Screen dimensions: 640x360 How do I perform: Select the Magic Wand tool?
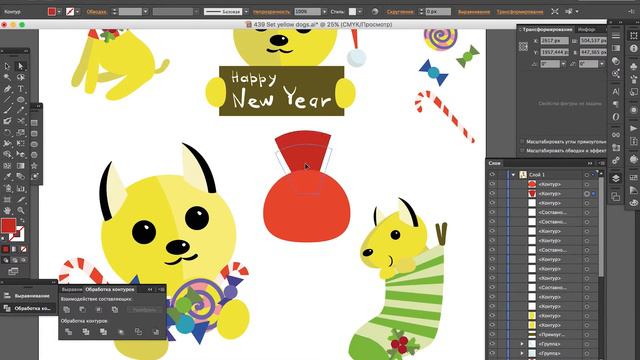tap(7, 77)
